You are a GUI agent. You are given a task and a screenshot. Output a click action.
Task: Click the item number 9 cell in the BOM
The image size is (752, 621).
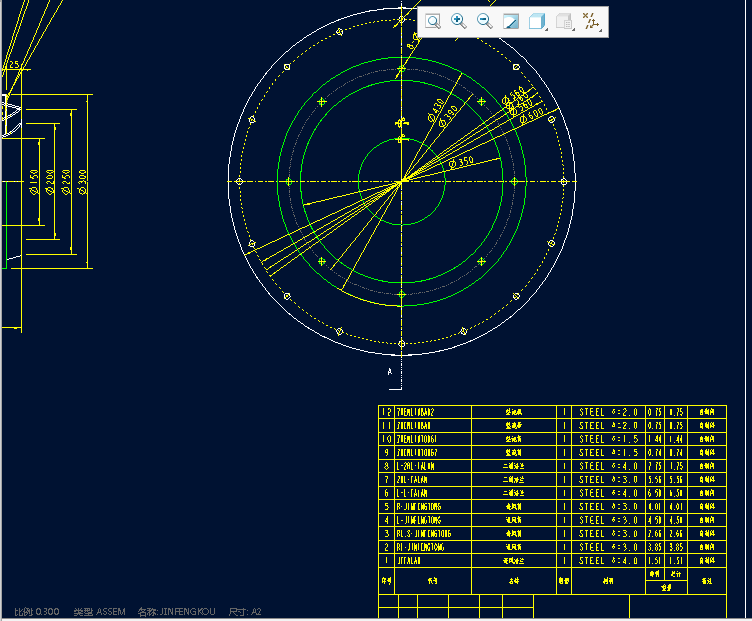tap(387, 452)
